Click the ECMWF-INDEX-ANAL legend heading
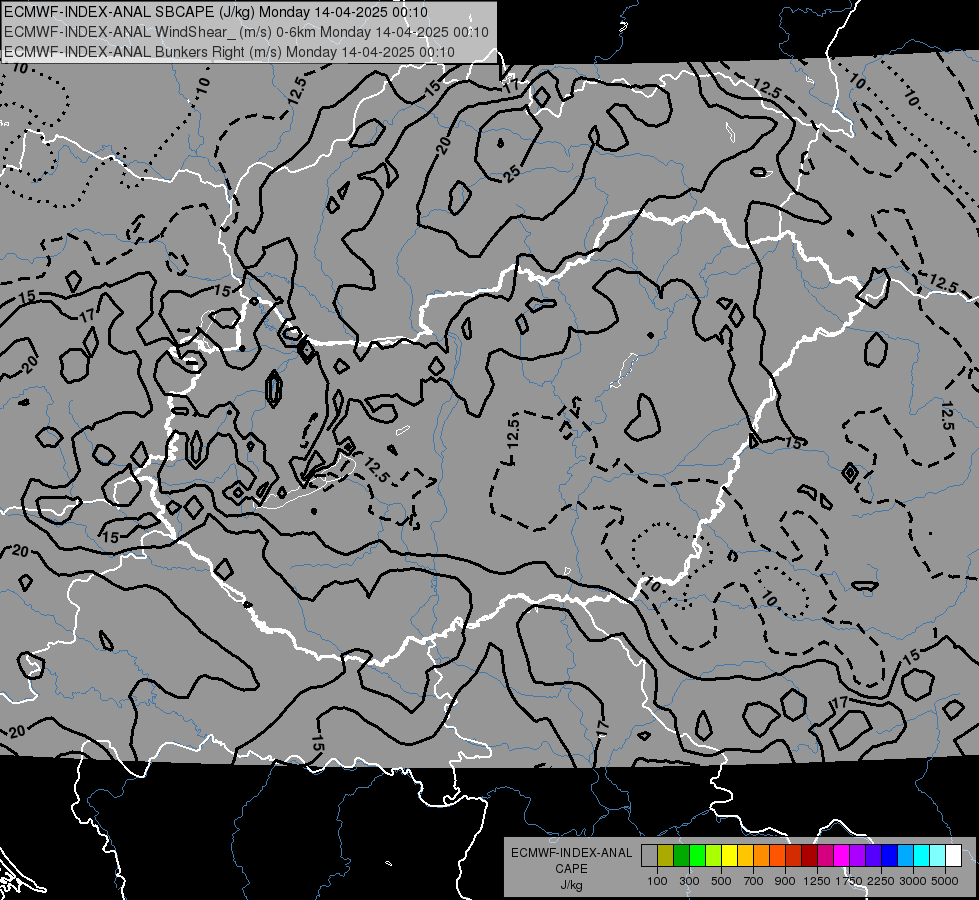 571,853
